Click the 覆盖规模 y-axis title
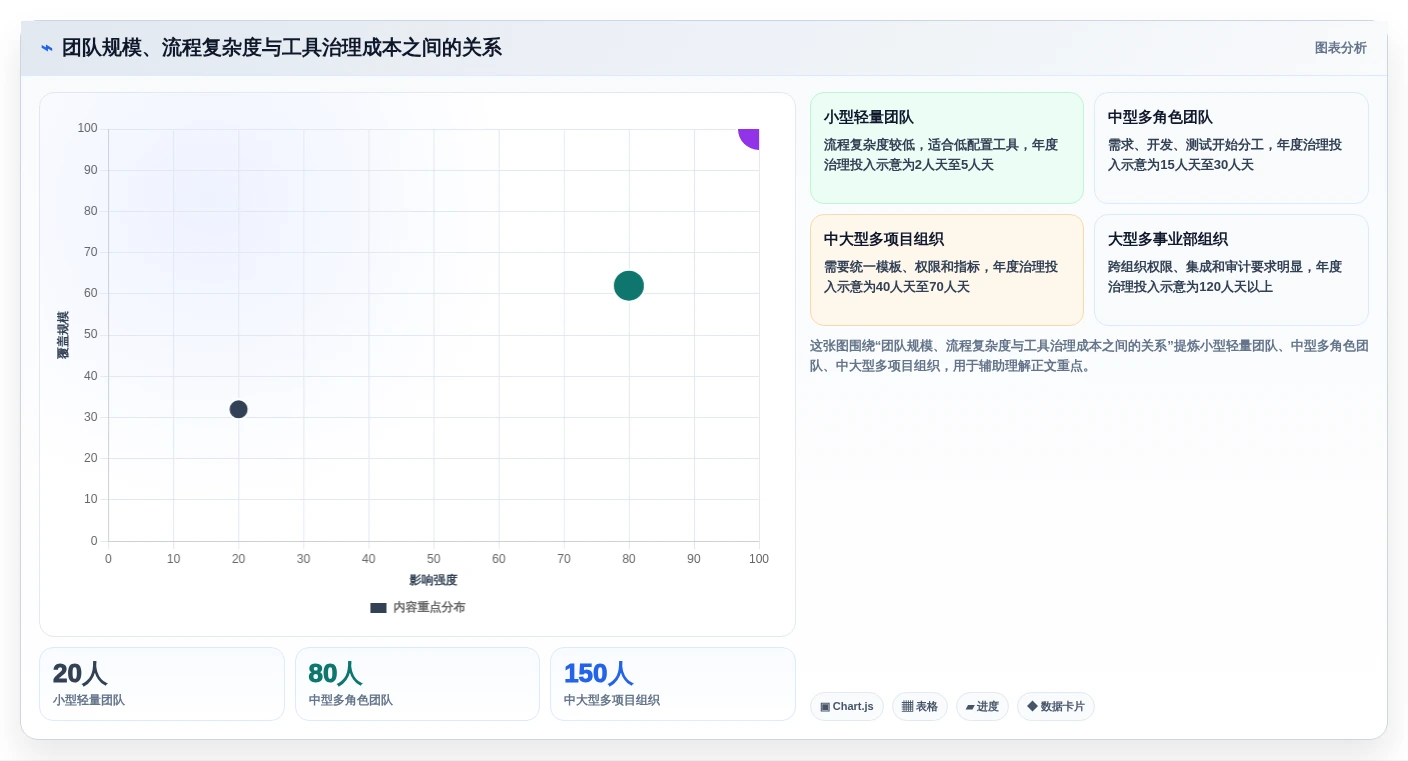The image size is (1408, 761). [63, 335]
